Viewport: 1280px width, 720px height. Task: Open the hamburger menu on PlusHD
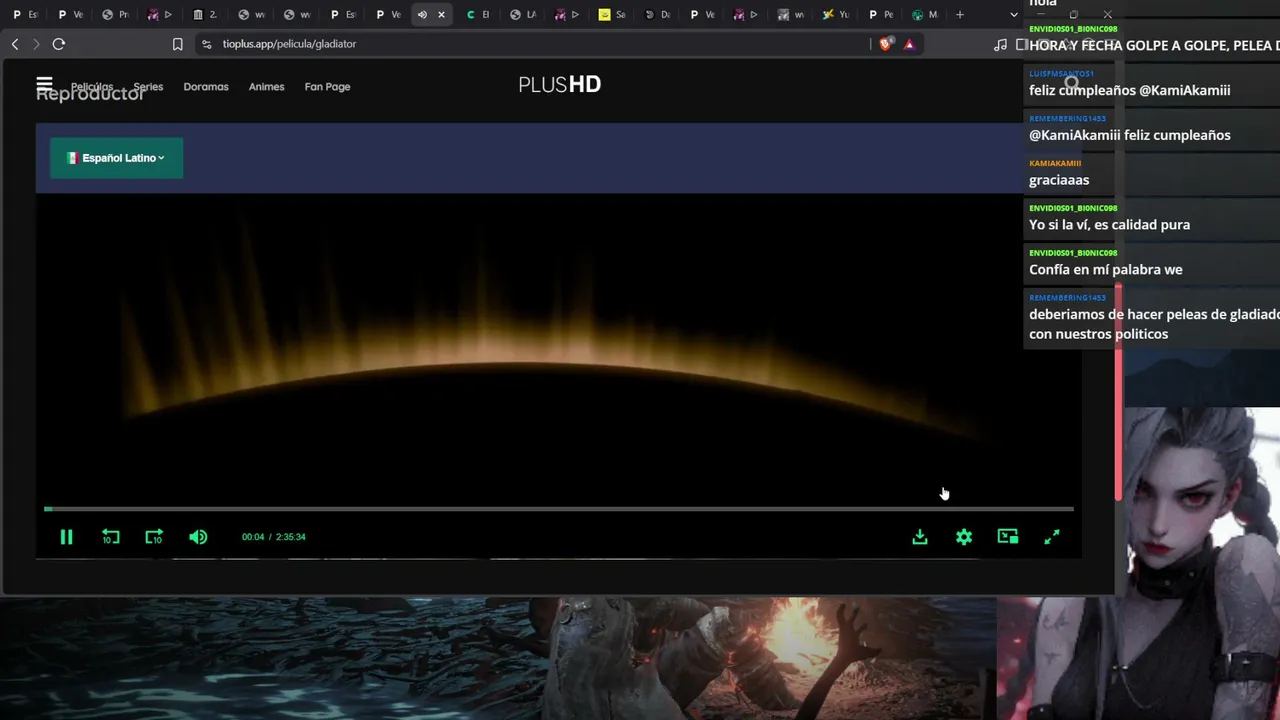click(x=44, y=83)
